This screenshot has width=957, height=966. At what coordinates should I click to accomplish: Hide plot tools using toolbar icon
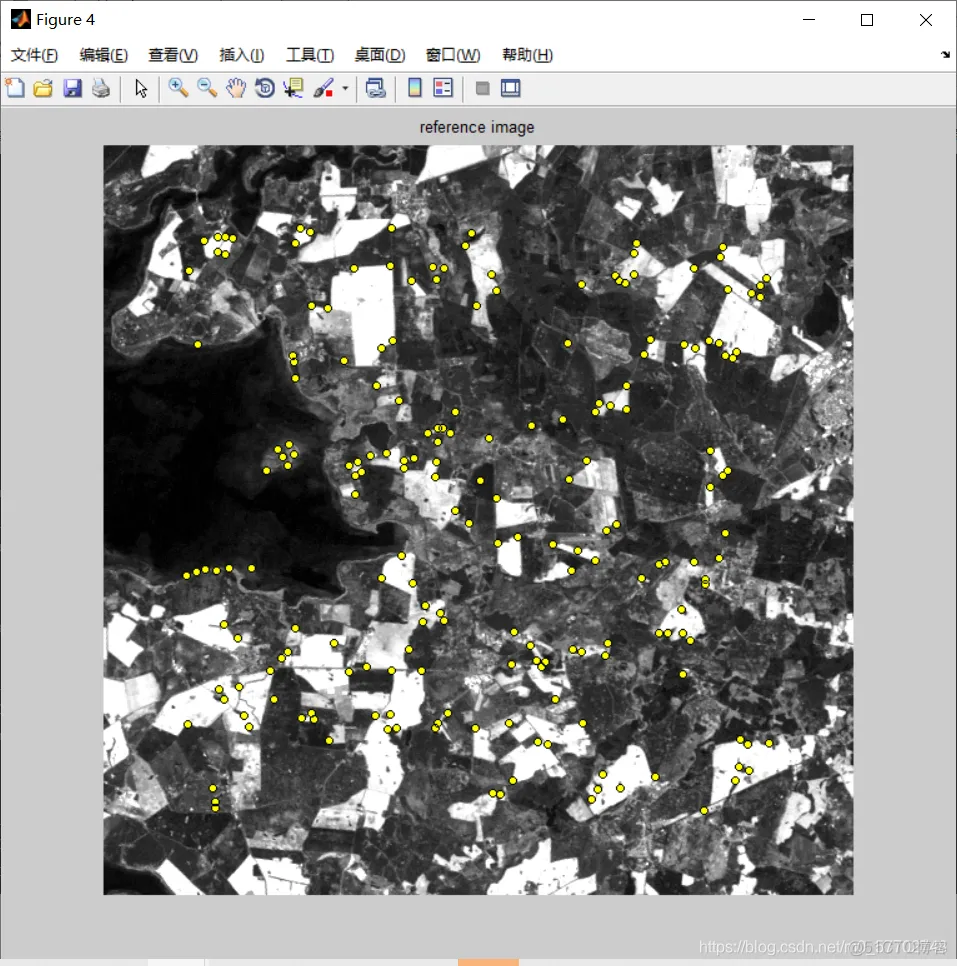483,88
